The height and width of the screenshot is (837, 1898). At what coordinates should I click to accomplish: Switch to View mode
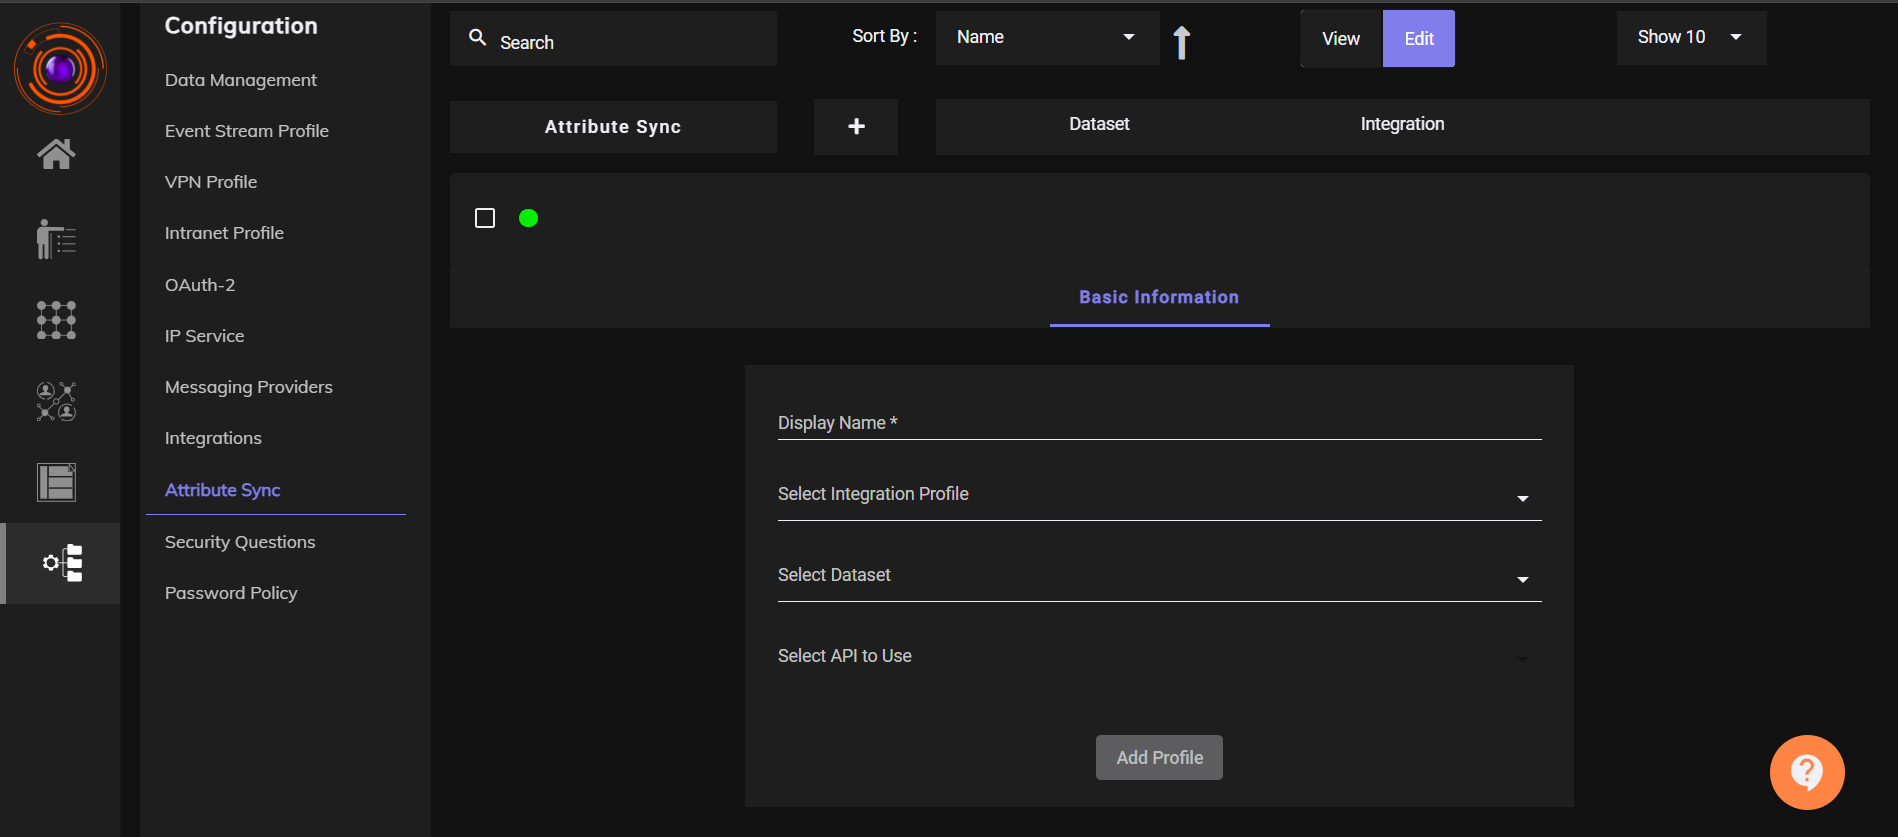point(1341,39)
